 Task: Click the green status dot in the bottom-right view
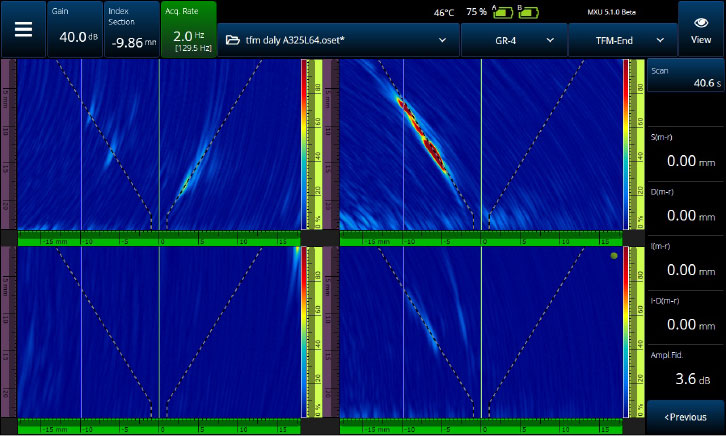click(612, 256)
